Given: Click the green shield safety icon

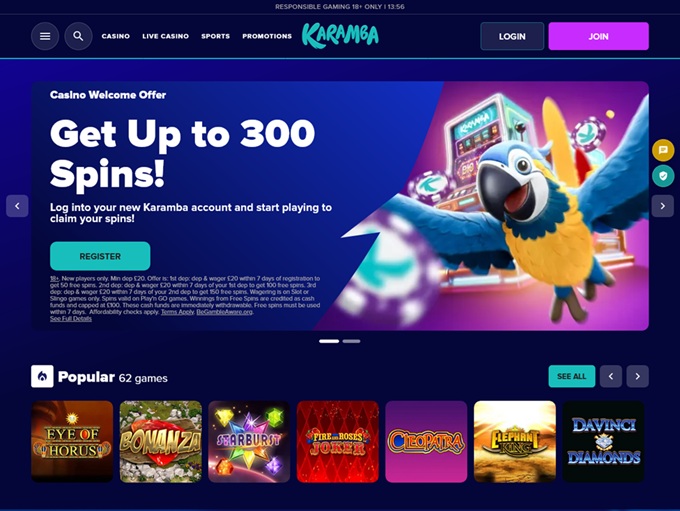Looking at the screenshot, I should click(x=663, y=176).
